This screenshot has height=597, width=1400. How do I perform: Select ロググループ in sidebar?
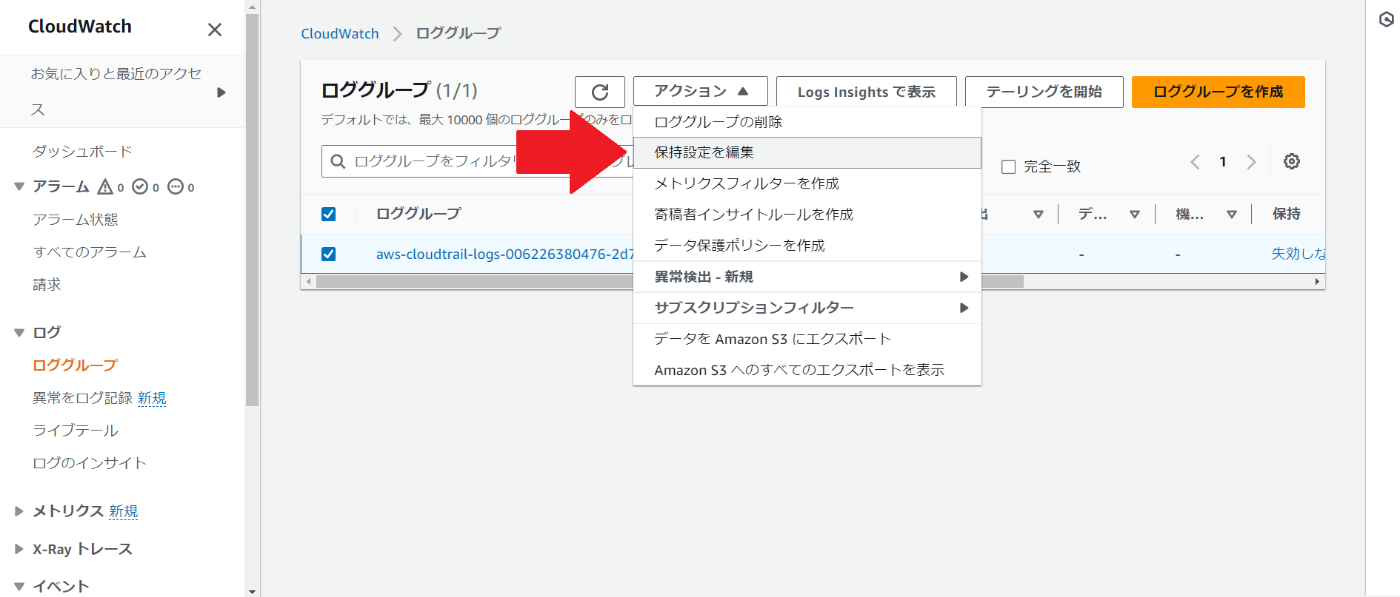75,365
